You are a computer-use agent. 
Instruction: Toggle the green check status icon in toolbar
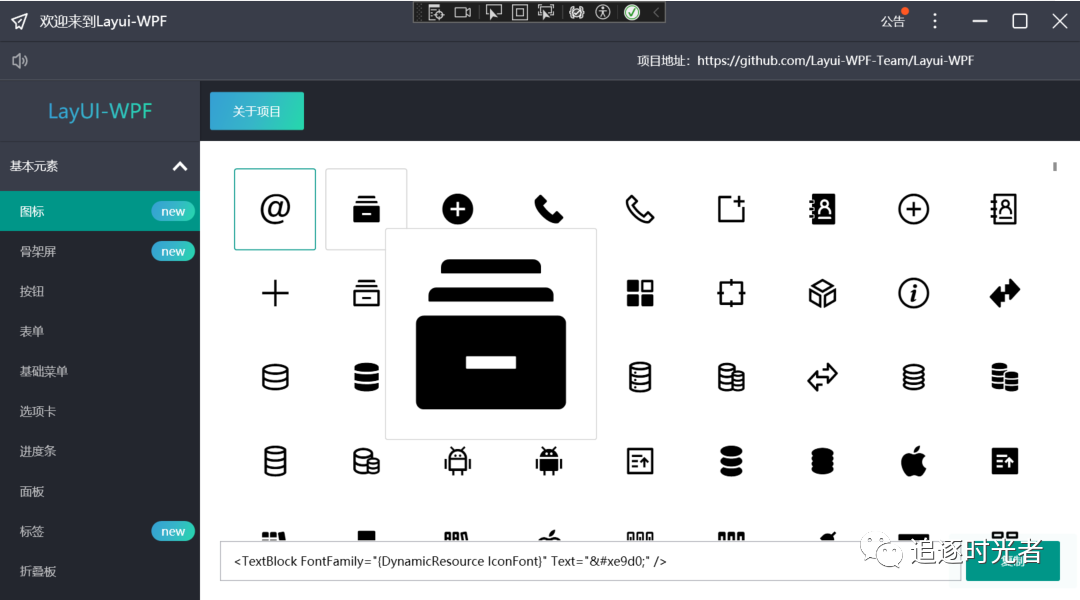[x=632, y=13]
